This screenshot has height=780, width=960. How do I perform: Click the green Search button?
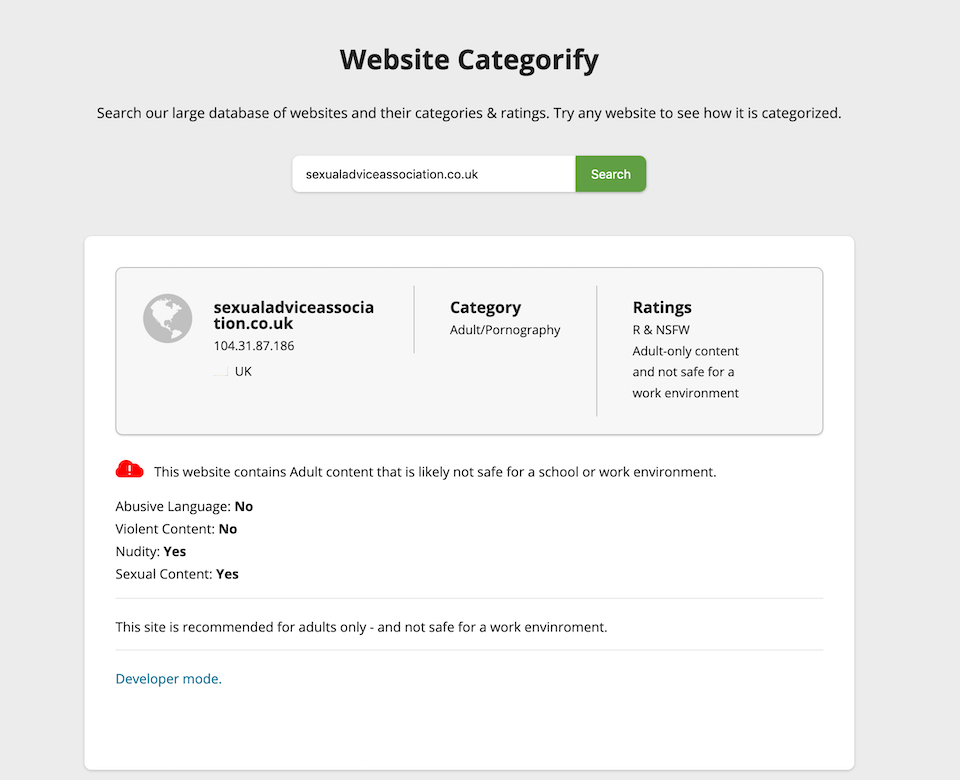(610, 174)
